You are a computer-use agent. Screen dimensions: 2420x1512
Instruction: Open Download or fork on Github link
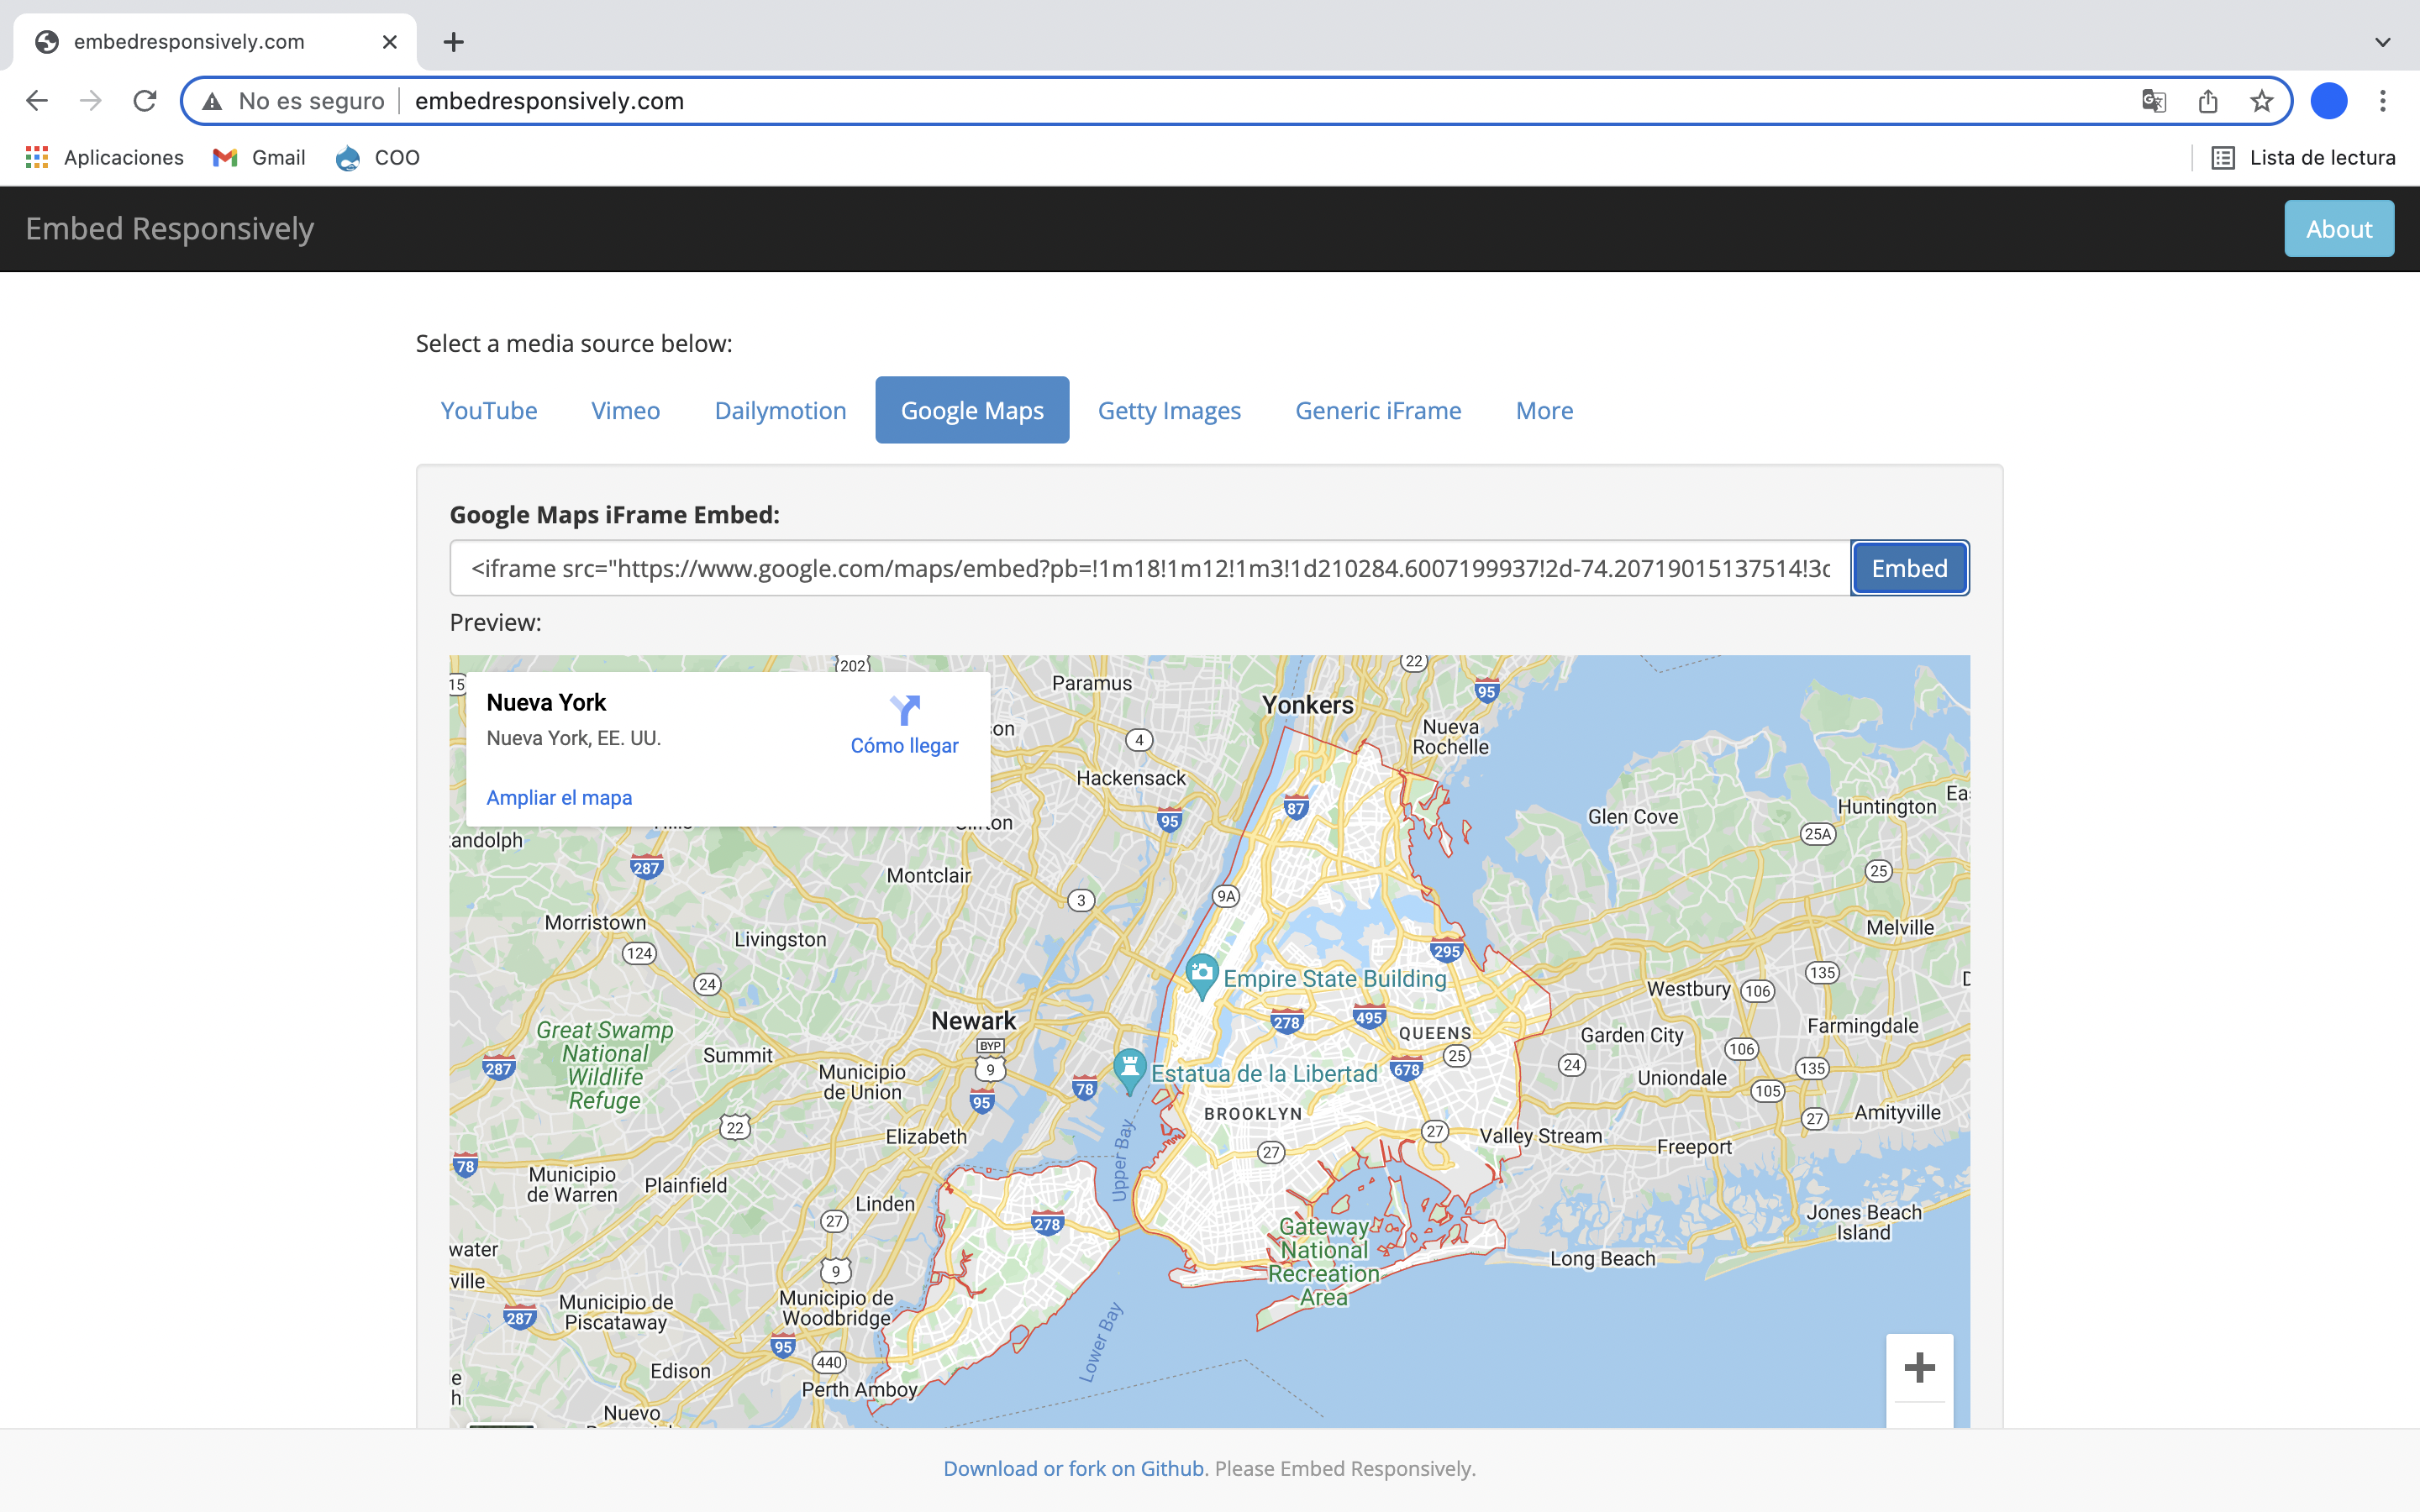(1074, 1468)
